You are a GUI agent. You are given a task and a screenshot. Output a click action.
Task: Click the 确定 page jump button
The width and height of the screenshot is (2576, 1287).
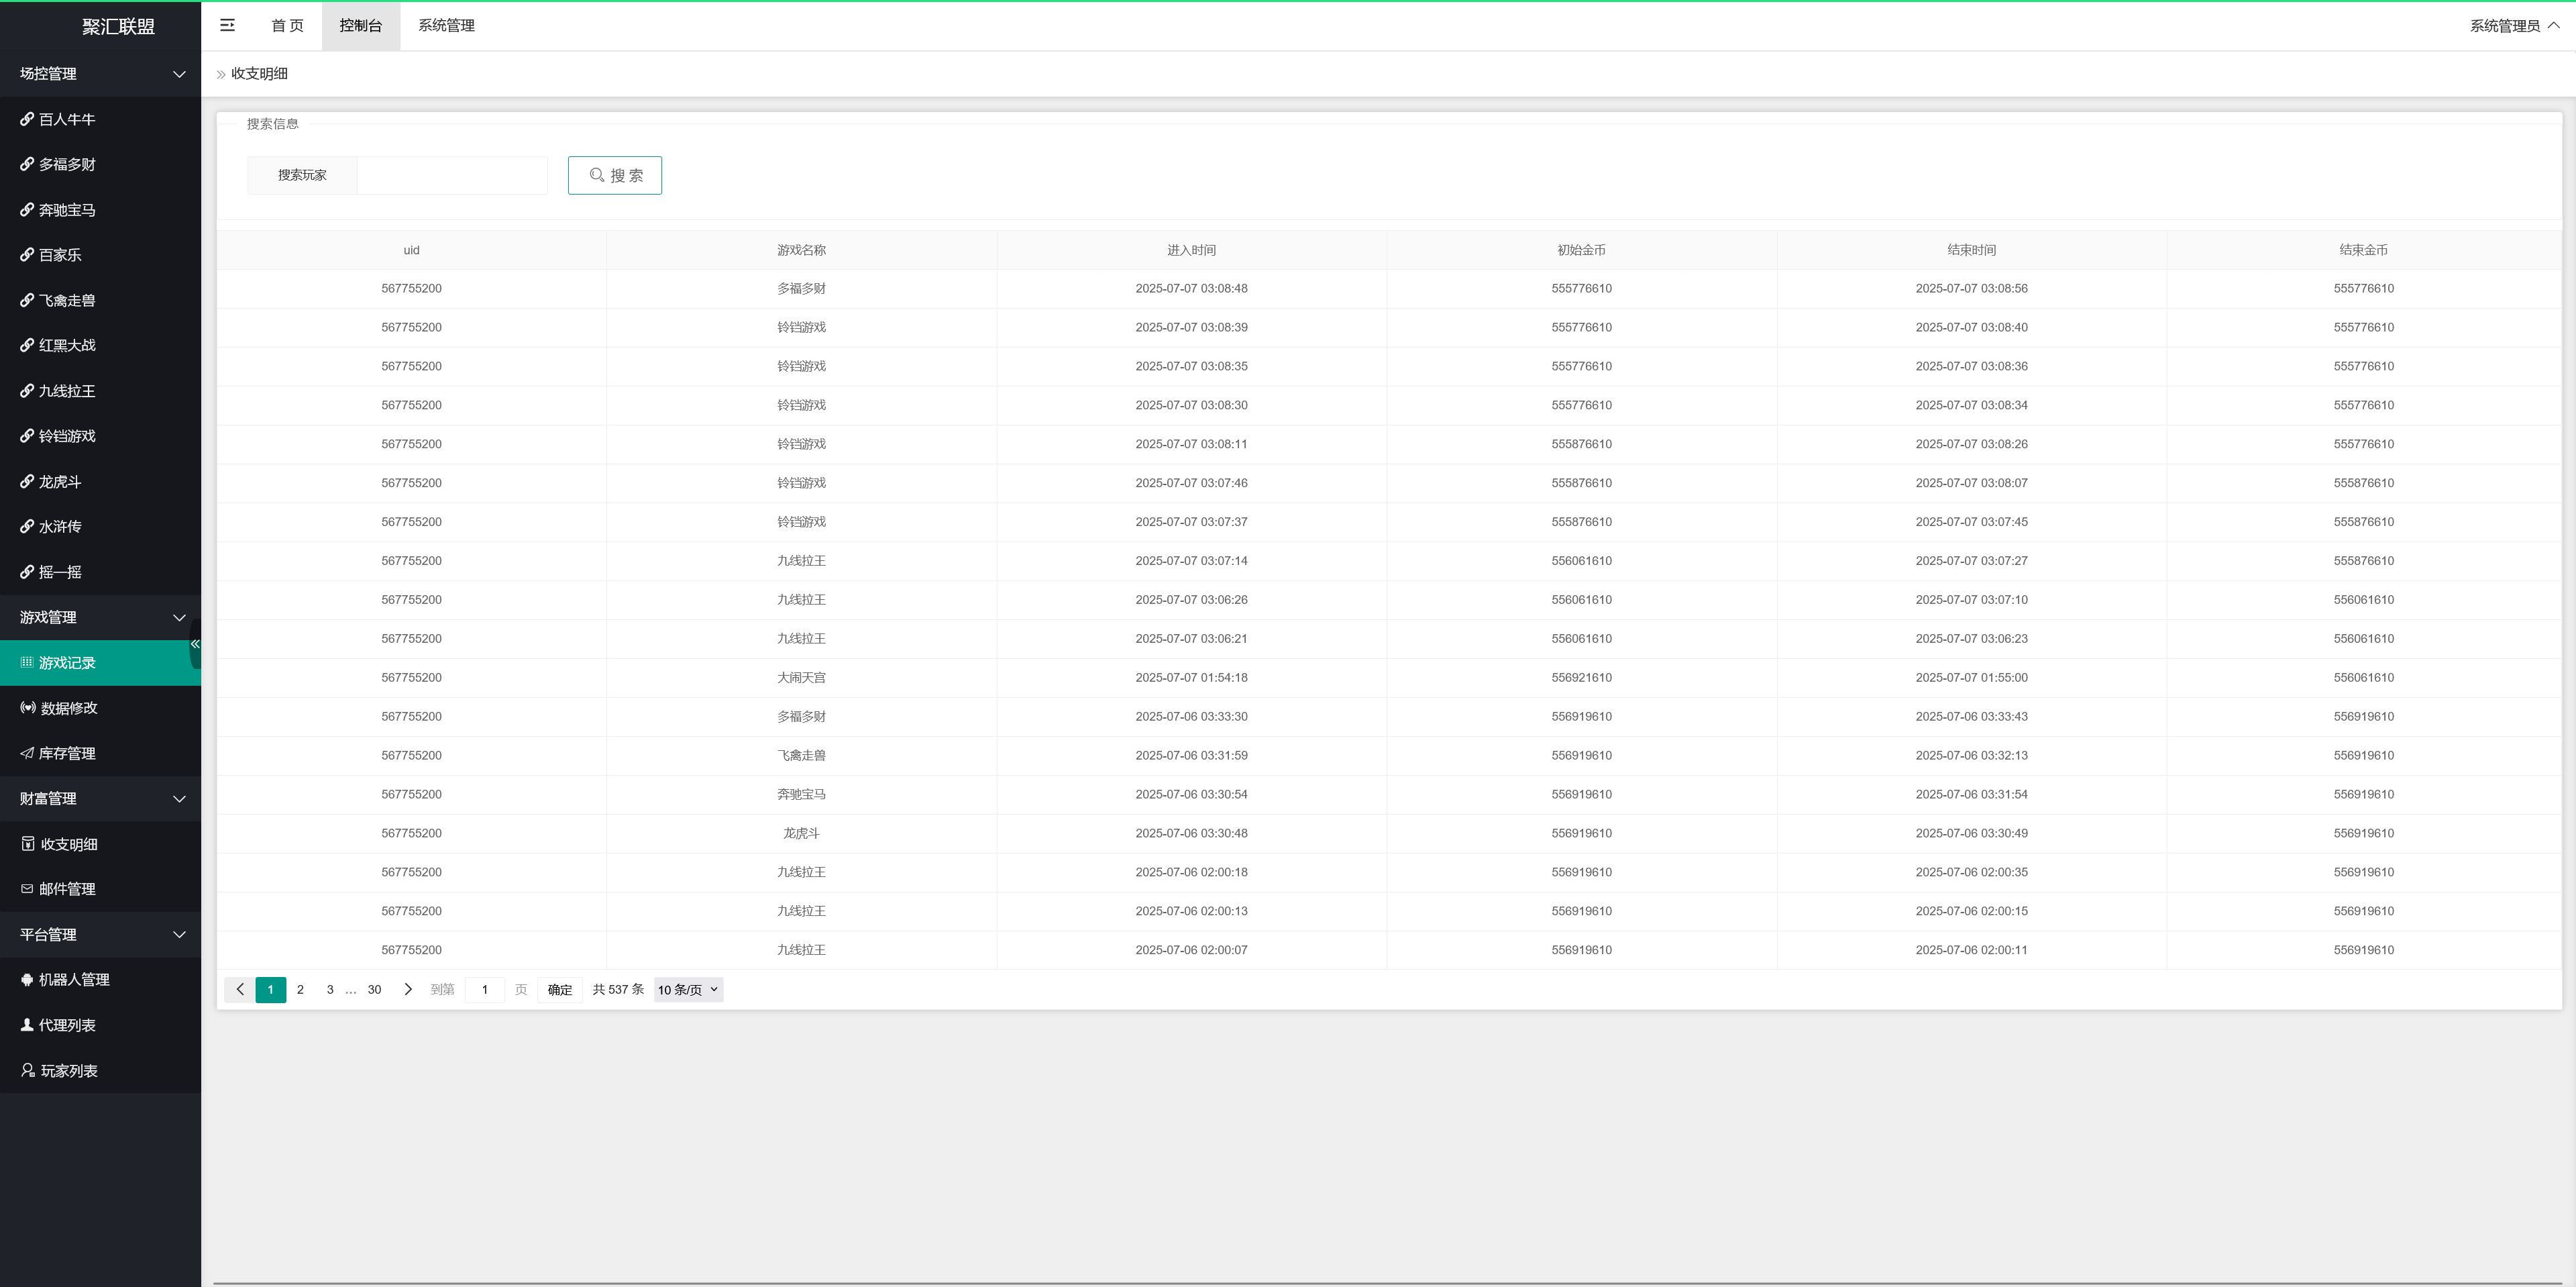559,989
